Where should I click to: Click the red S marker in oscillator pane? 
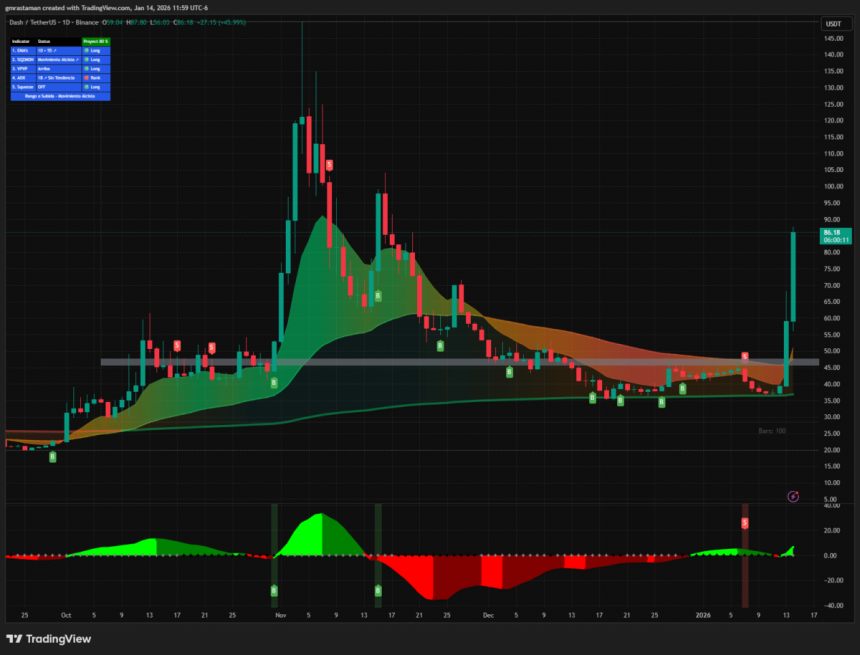pyautogui.click(x=745, y=523)
